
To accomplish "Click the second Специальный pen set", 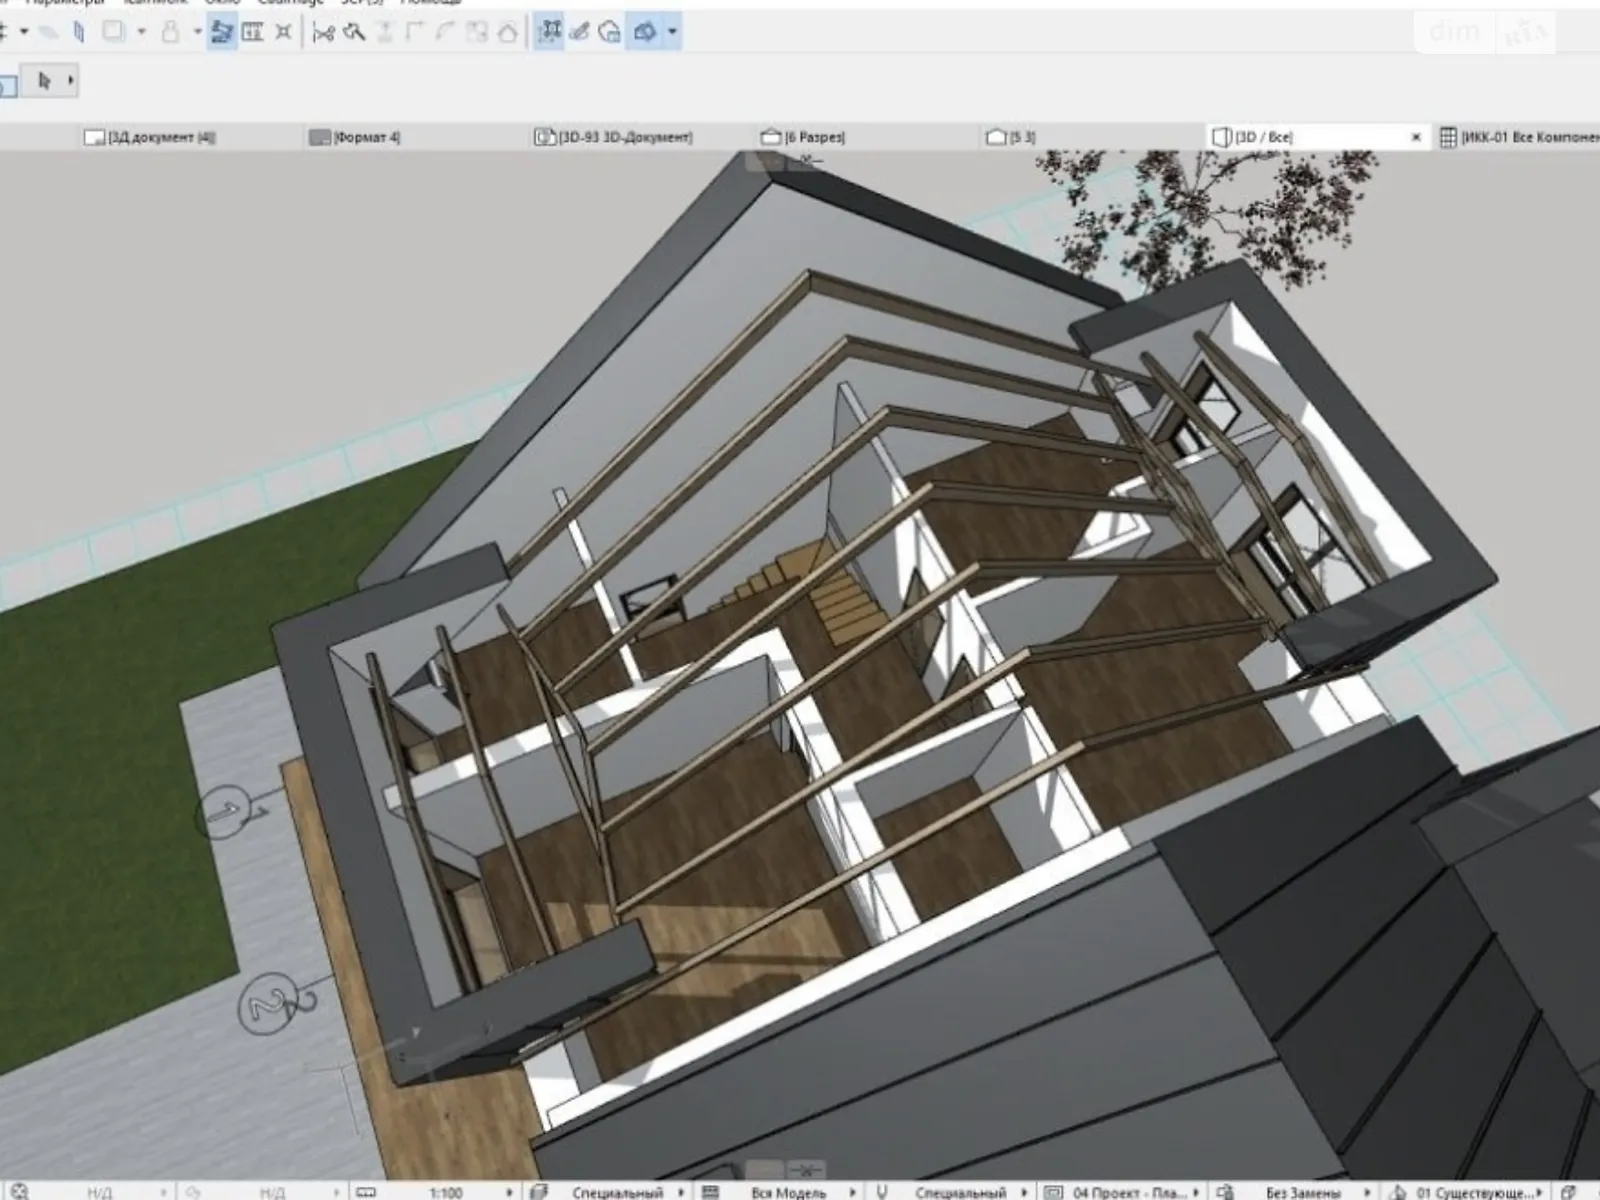I will (x=960, y=1193).
